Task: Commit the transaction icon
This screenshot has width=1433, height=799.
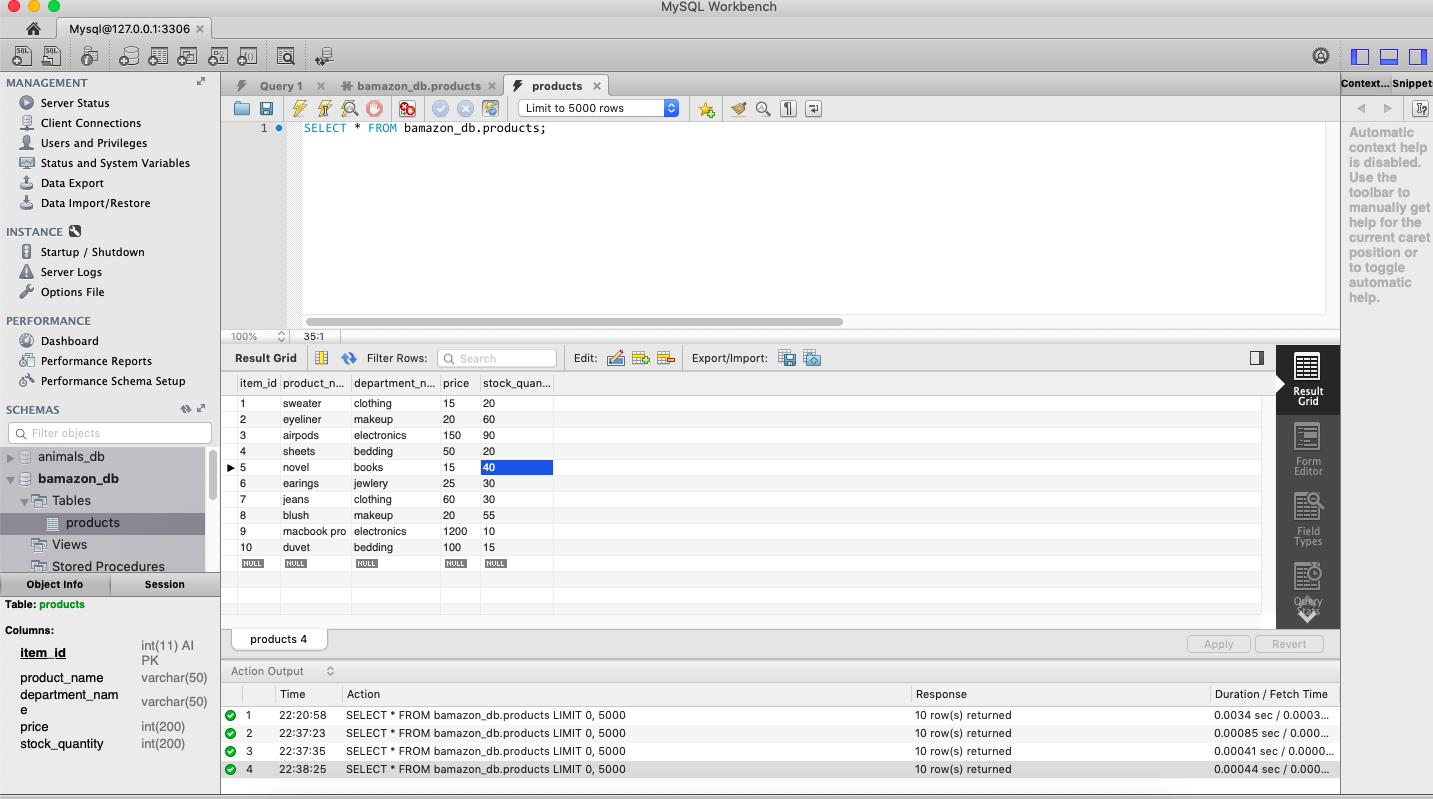Action: pos(440,108)
